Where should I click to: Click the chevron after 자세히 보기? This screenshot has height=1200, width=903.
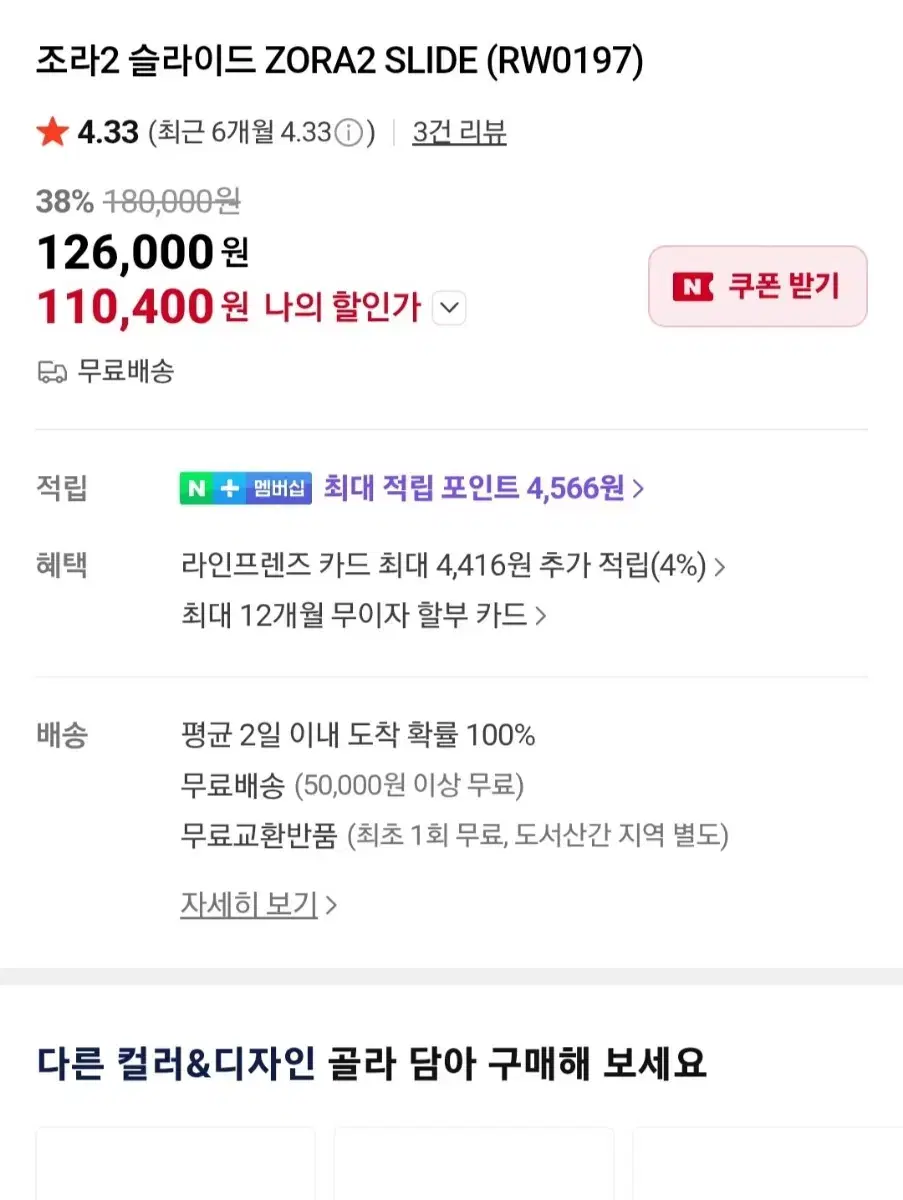(331, 906)
